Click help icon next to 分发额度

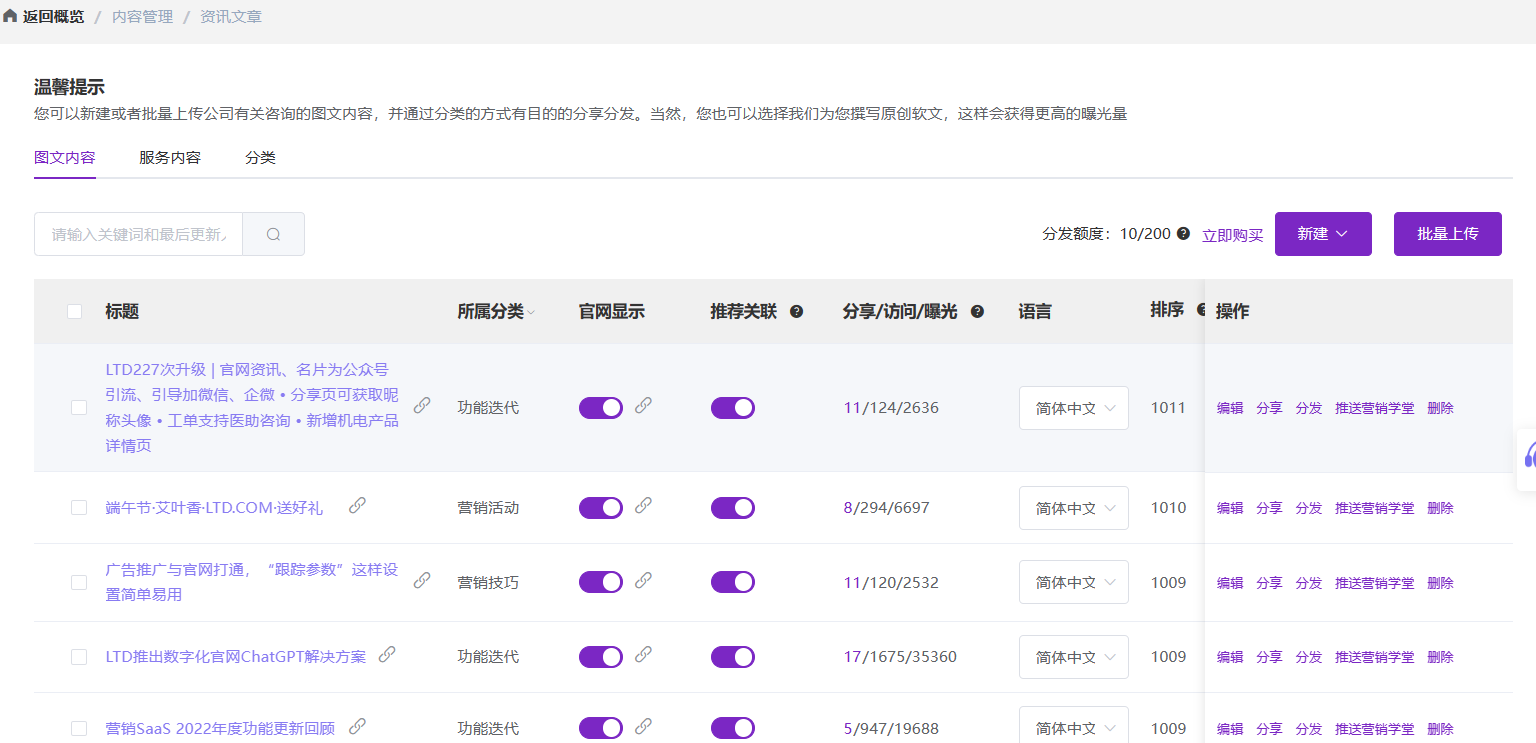pos(1183,233)
